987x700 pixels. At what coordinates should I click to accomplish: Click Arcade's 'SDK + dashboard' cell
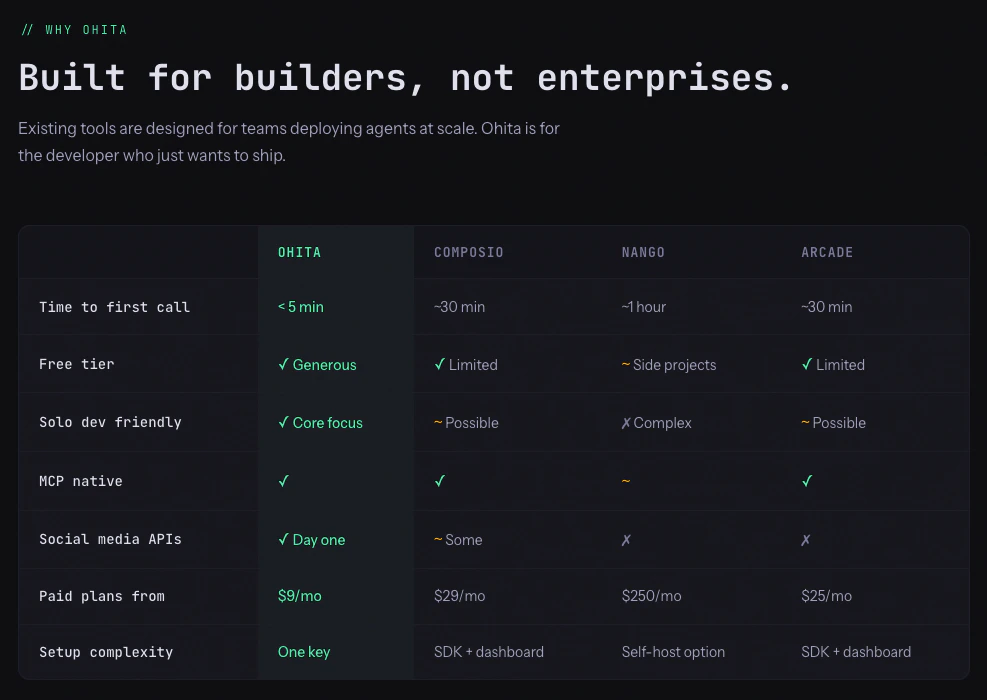tap(856, 652)
